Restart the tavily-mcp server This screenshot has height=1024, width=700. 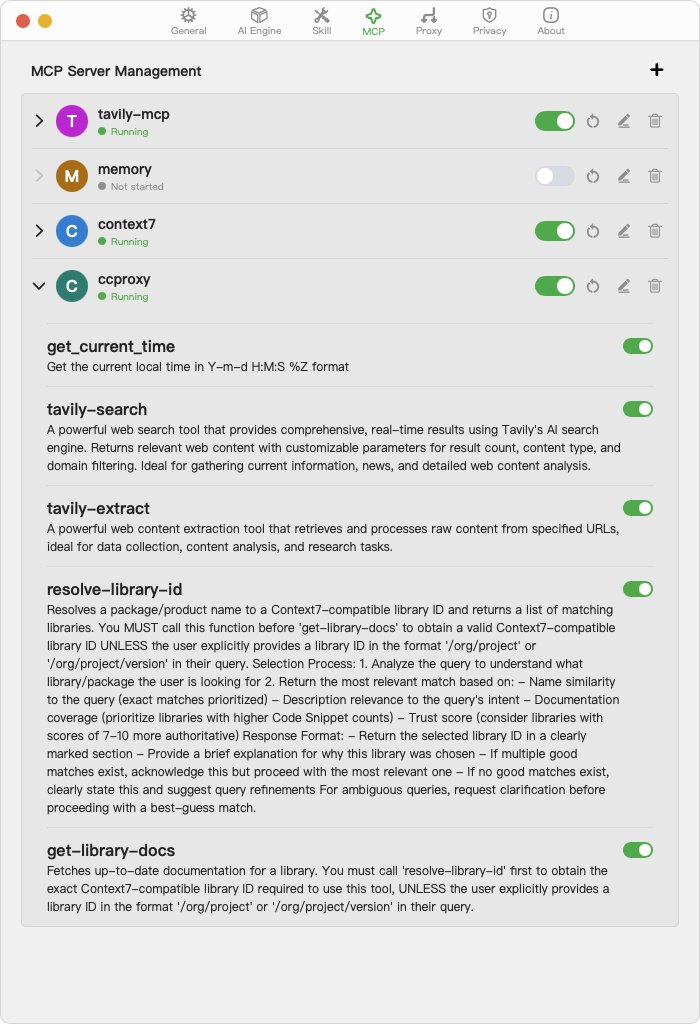593,121
